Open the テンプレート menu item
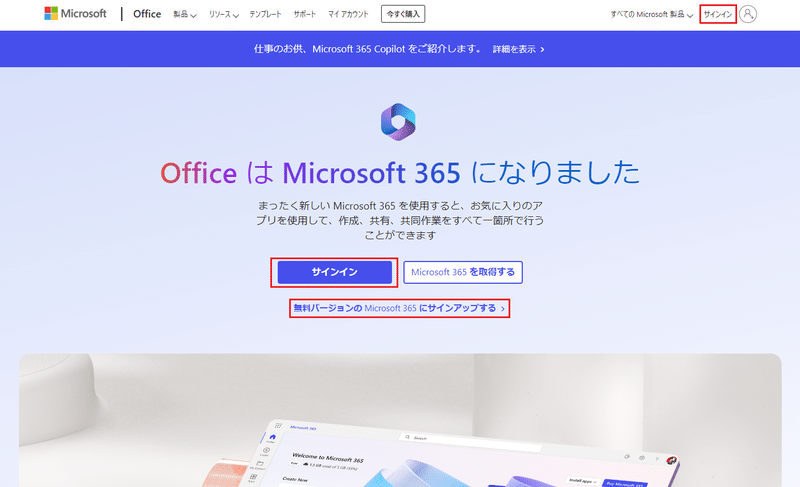This screenshot has height=487, width=800. (x=265, y=14)
